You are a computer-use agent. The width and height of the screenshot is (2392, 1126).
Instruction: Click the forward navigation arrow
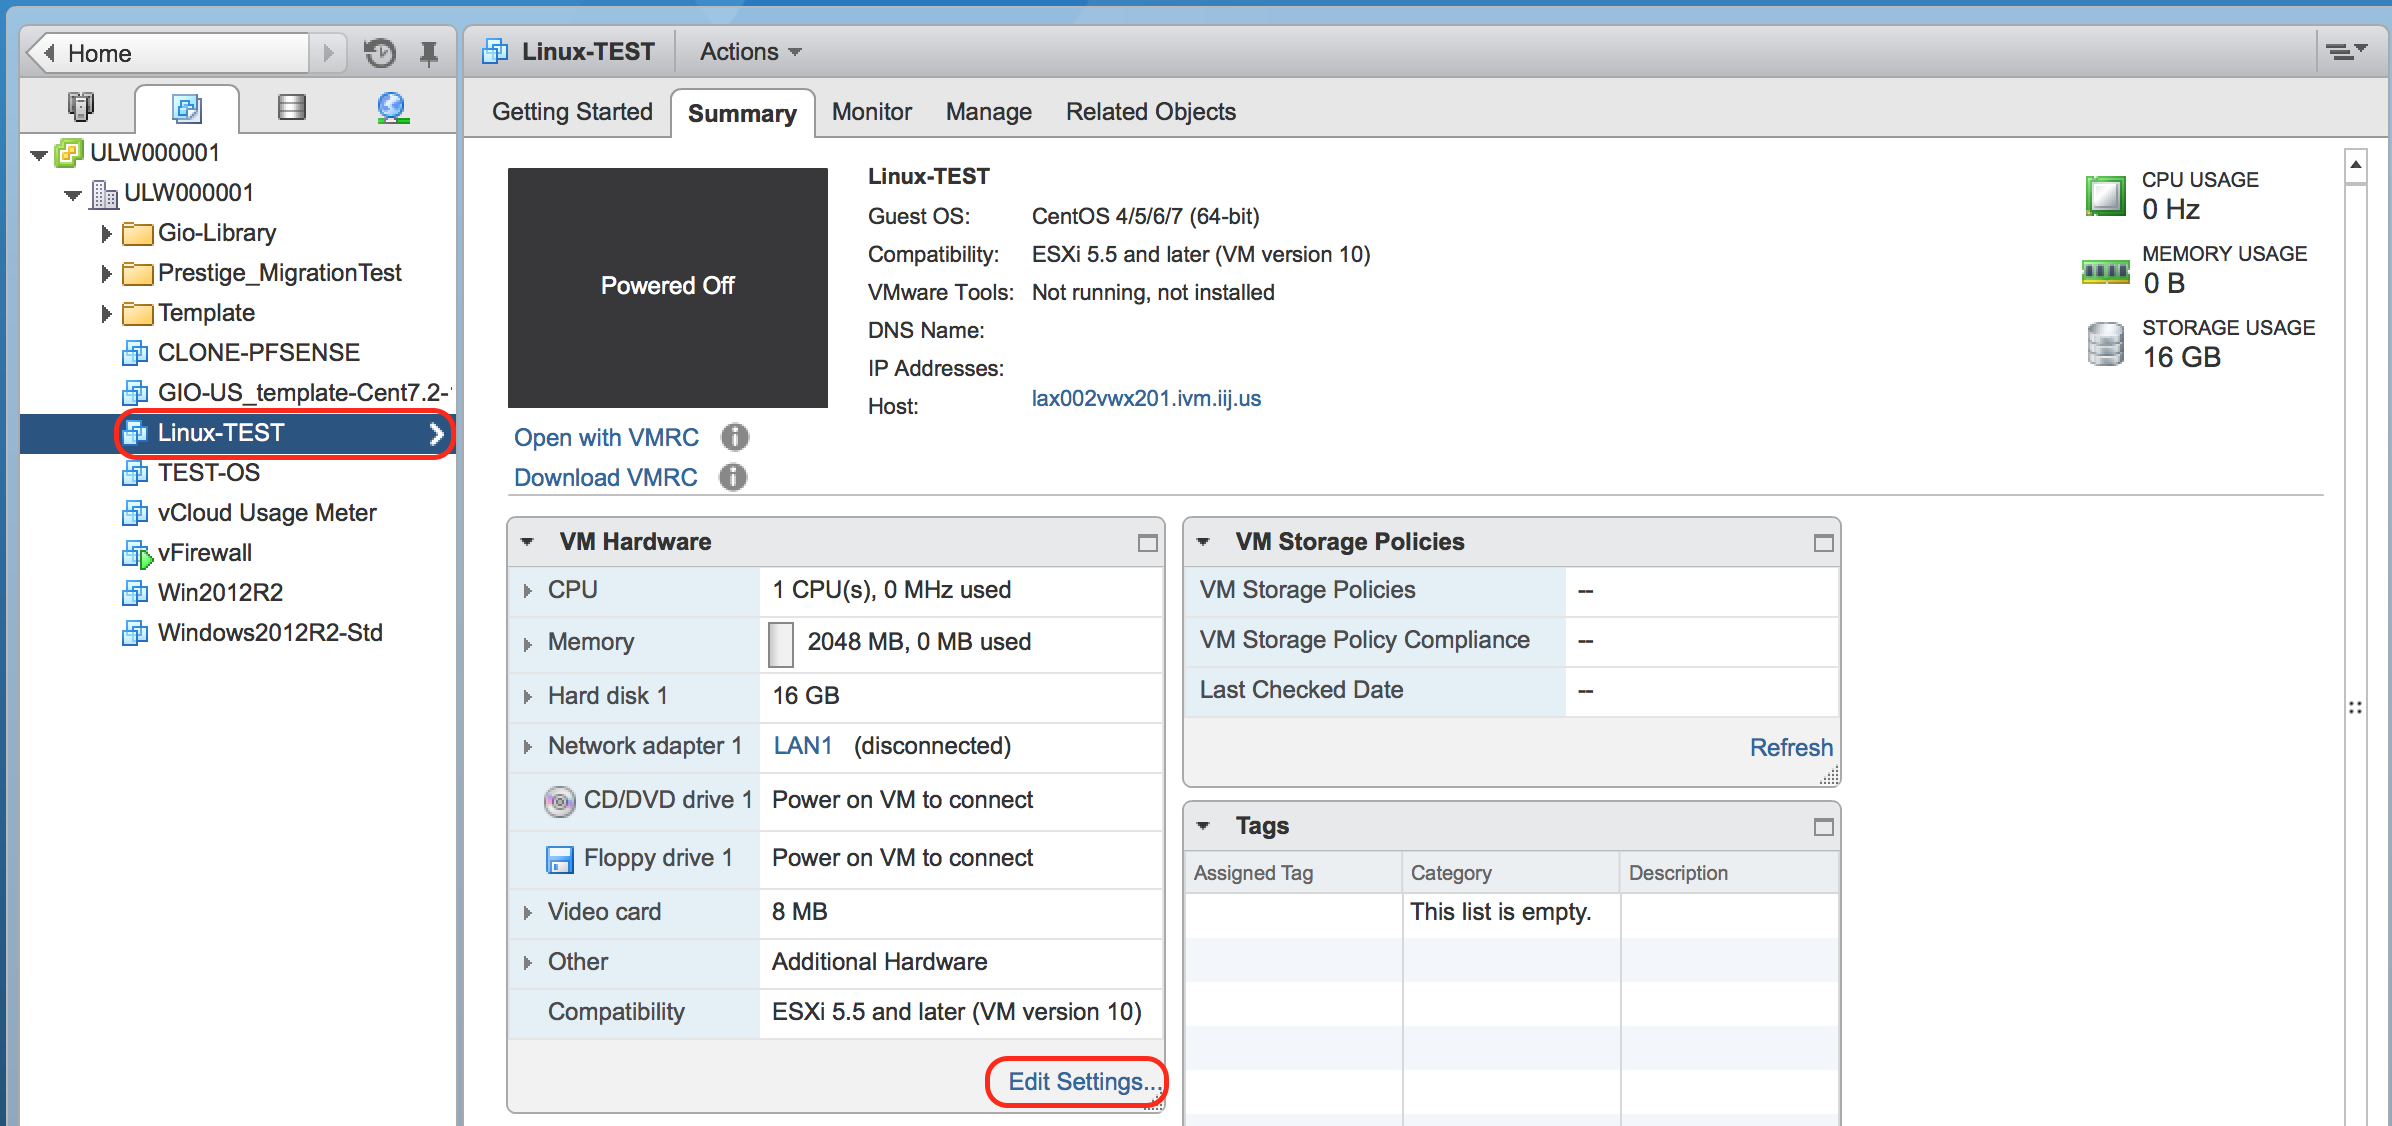coord(327,52)
